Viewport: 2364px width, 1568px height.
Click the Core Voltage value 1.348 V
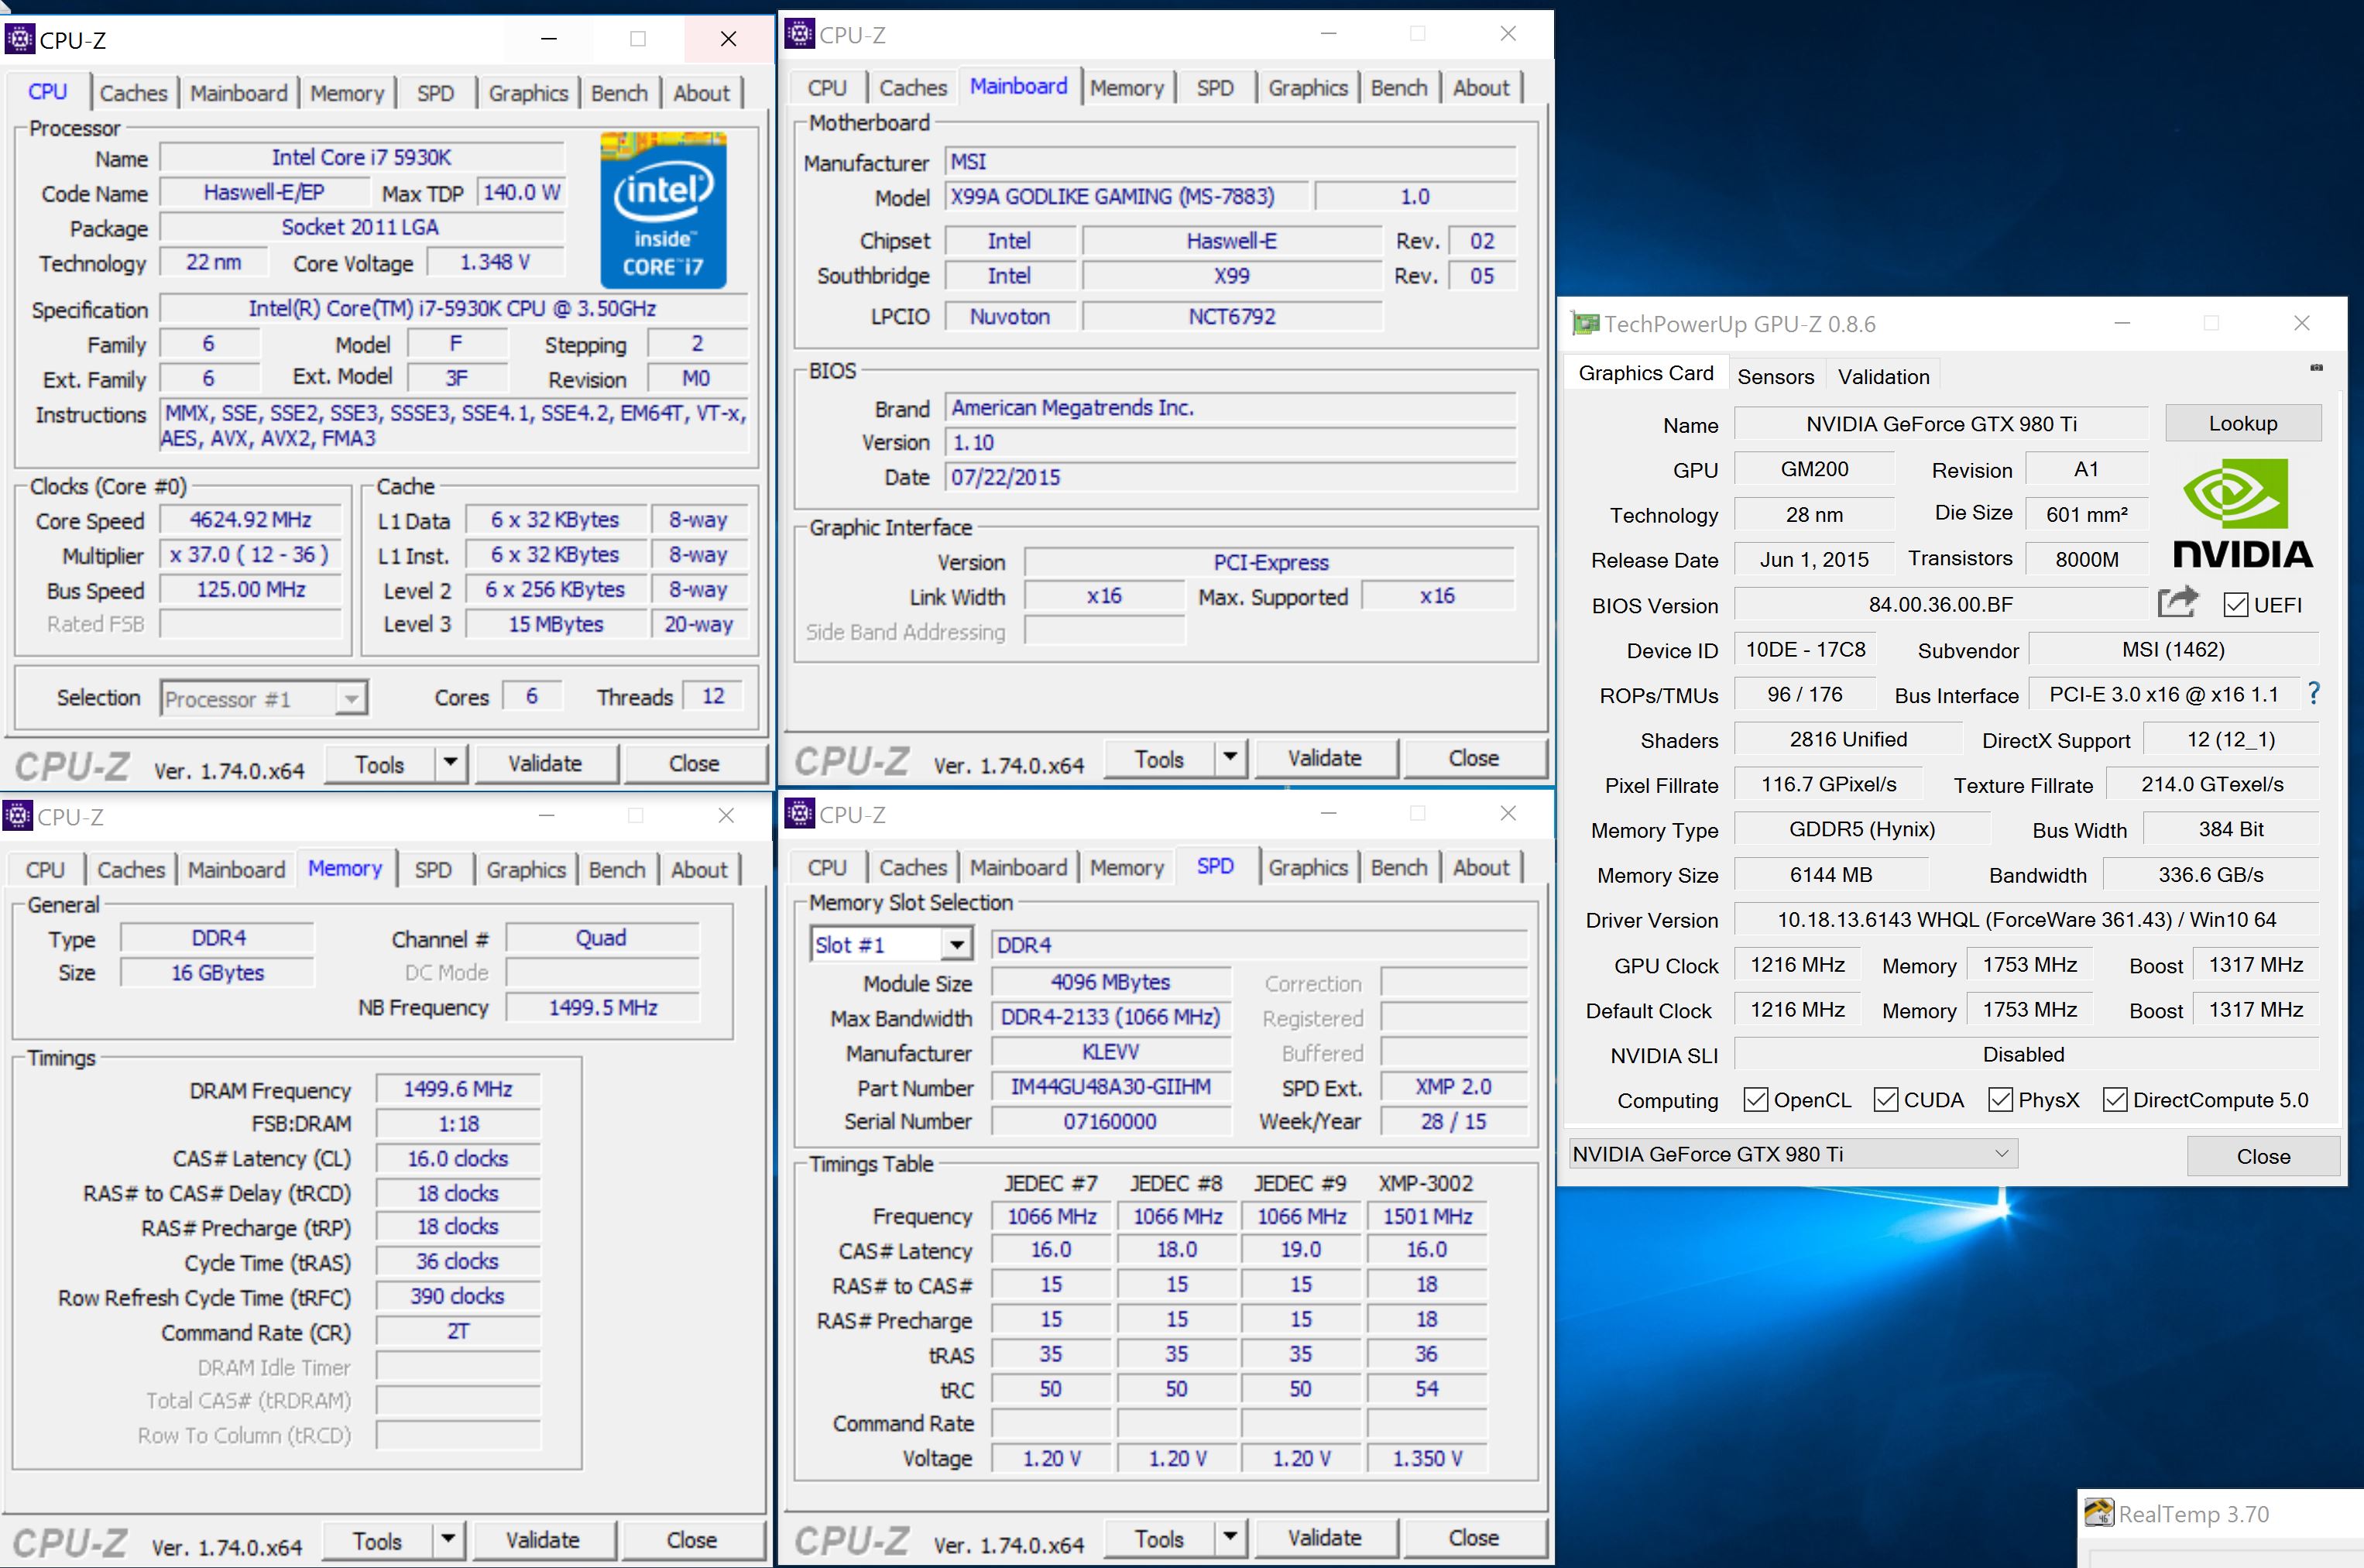tap(495, 262)
